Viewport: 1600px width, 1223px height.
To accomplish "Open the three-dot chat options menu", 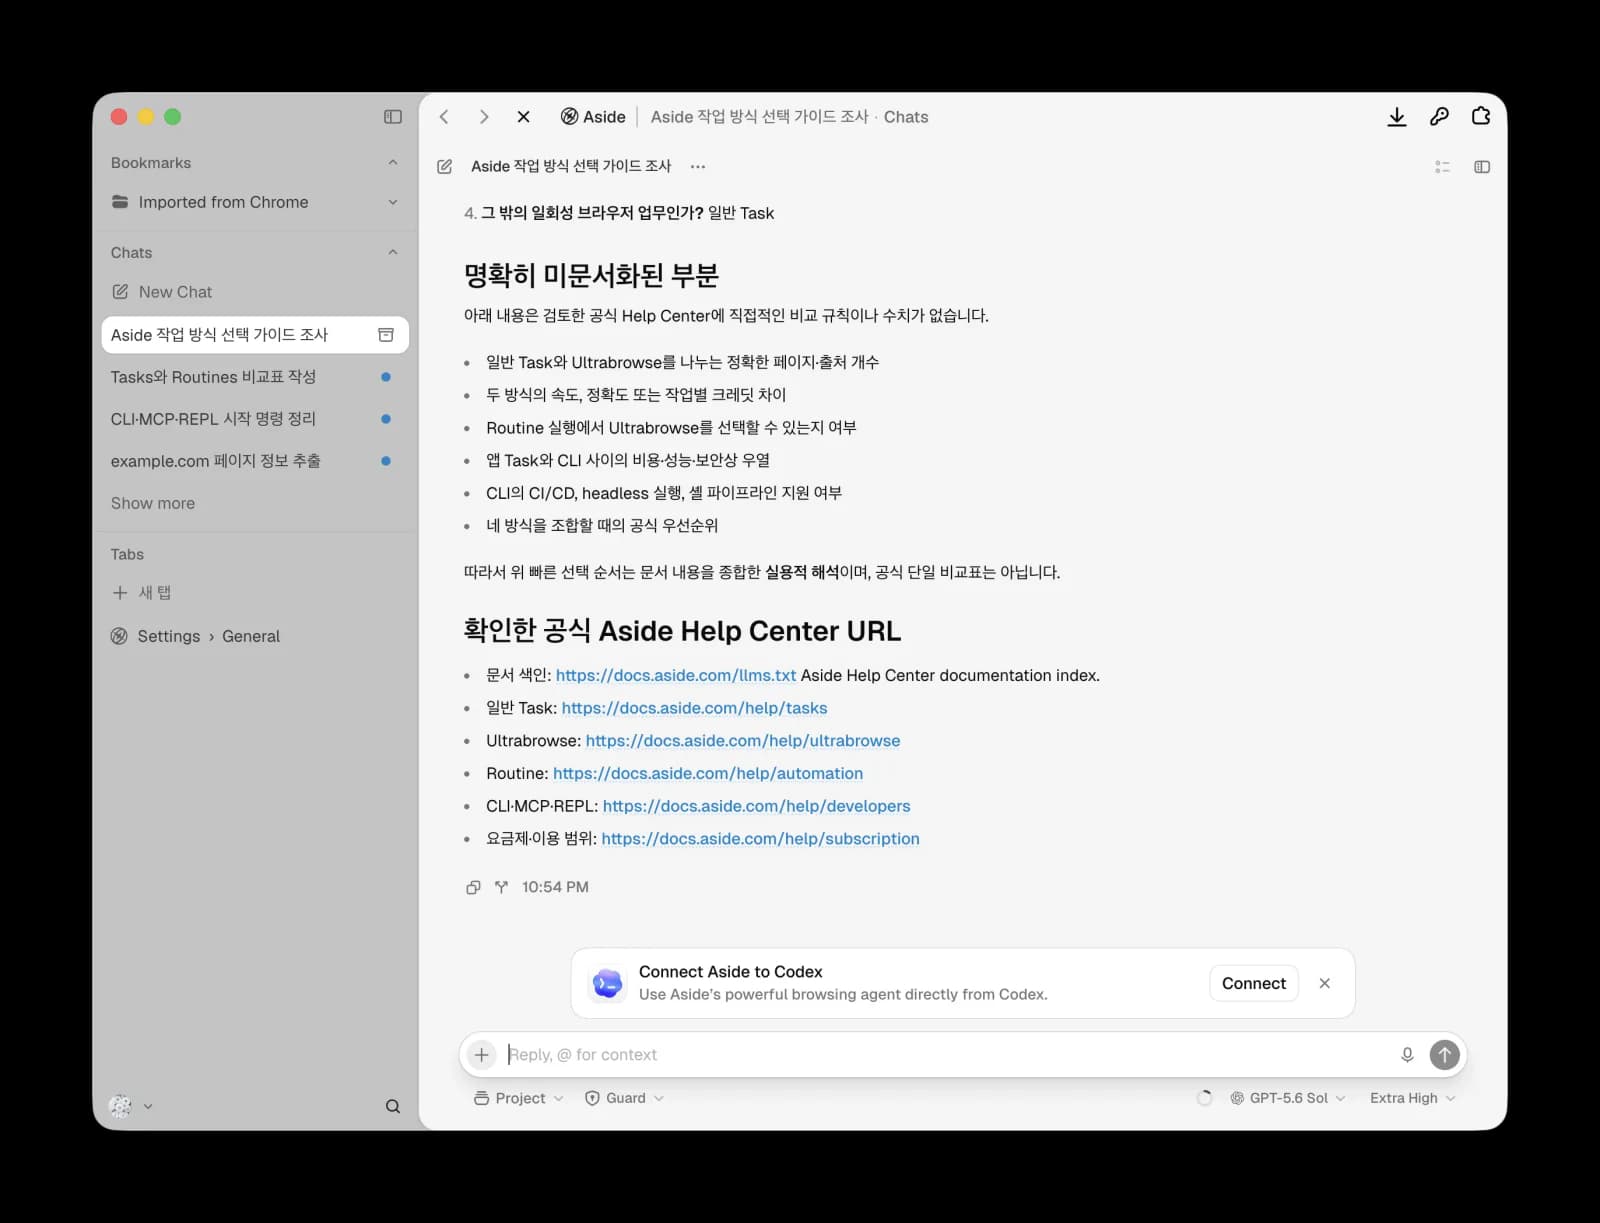I will pos(698,167).
